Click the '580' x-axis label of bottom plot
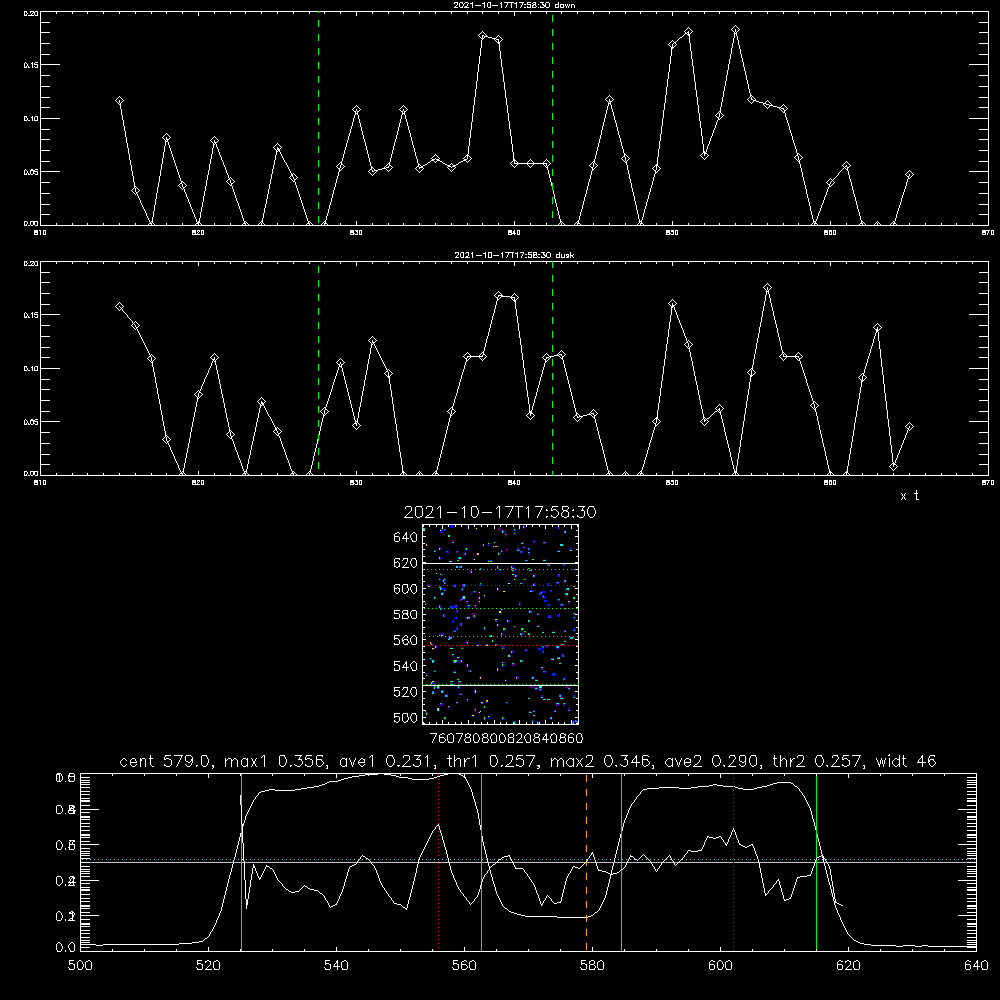The image size is (1000, 1000). point(592,966)
